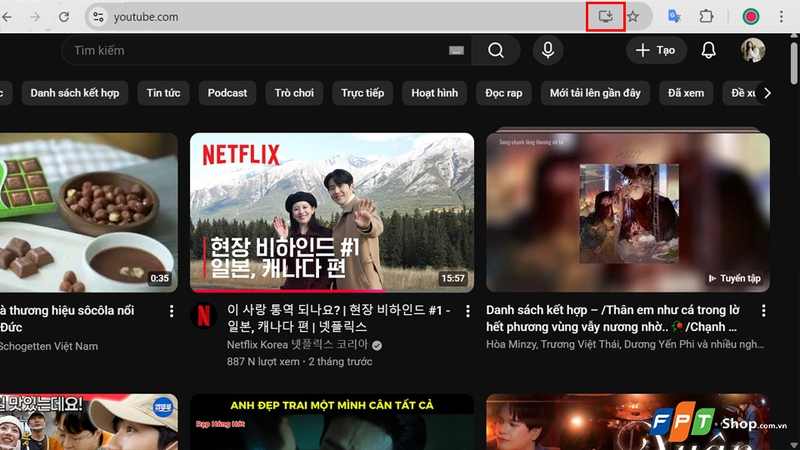Click the browser back arrow
This screenshot has width=800, height=450.
[7, 17]
